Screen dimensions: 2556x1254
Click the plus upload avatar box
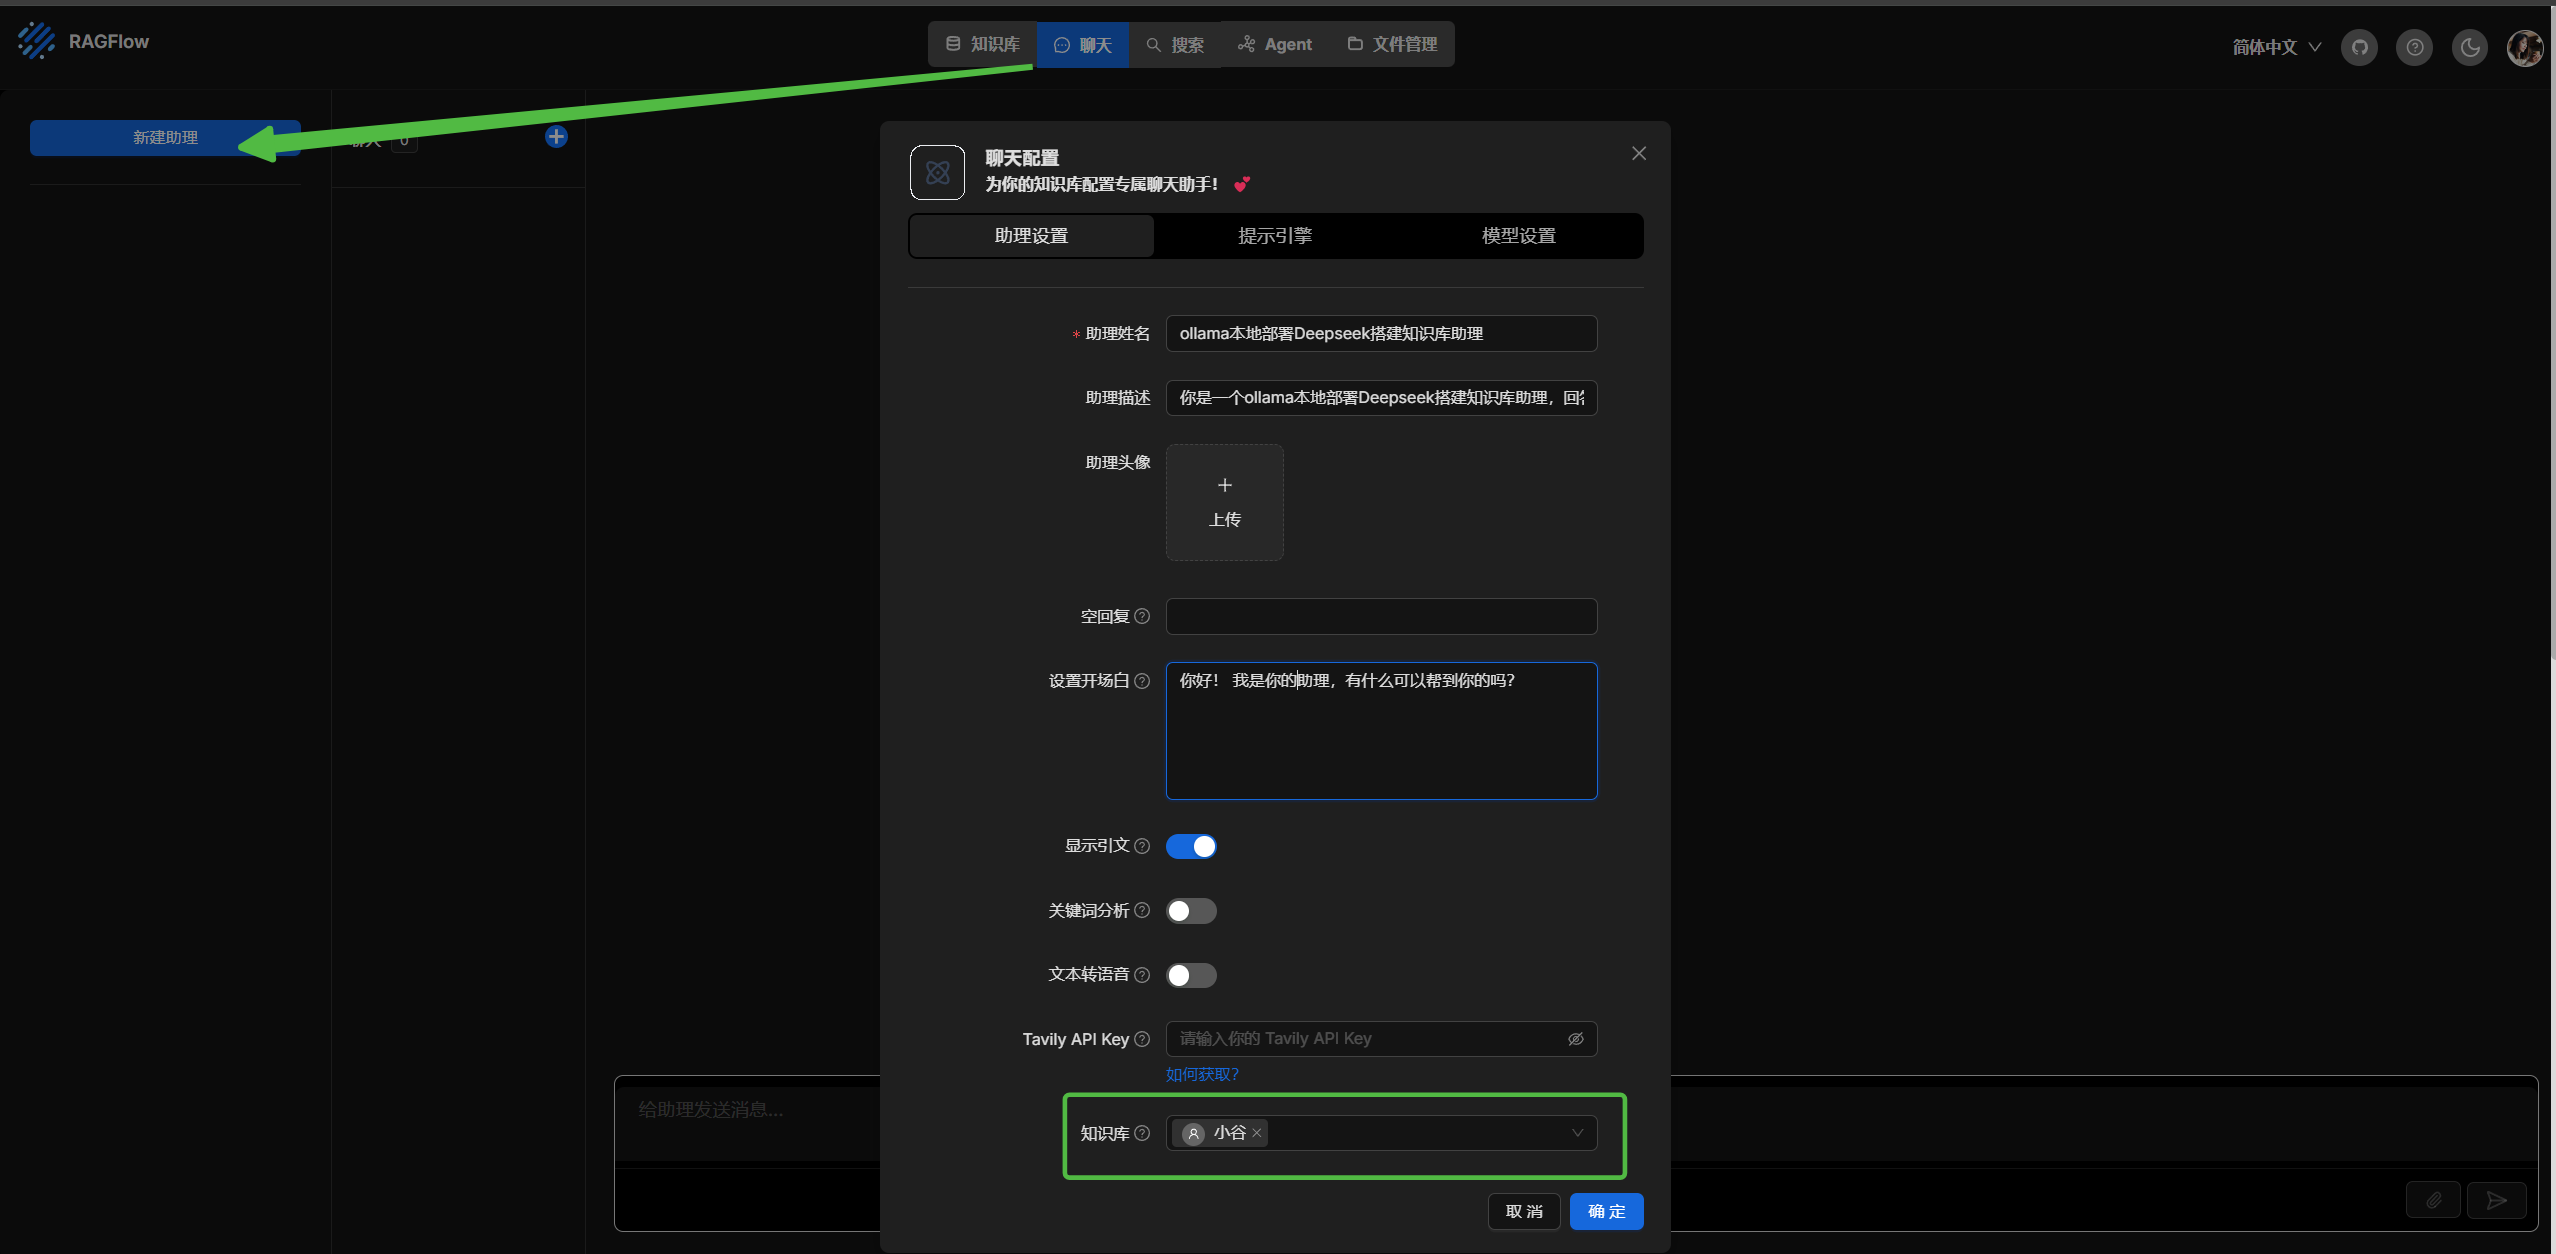[x=1225, y=502]
